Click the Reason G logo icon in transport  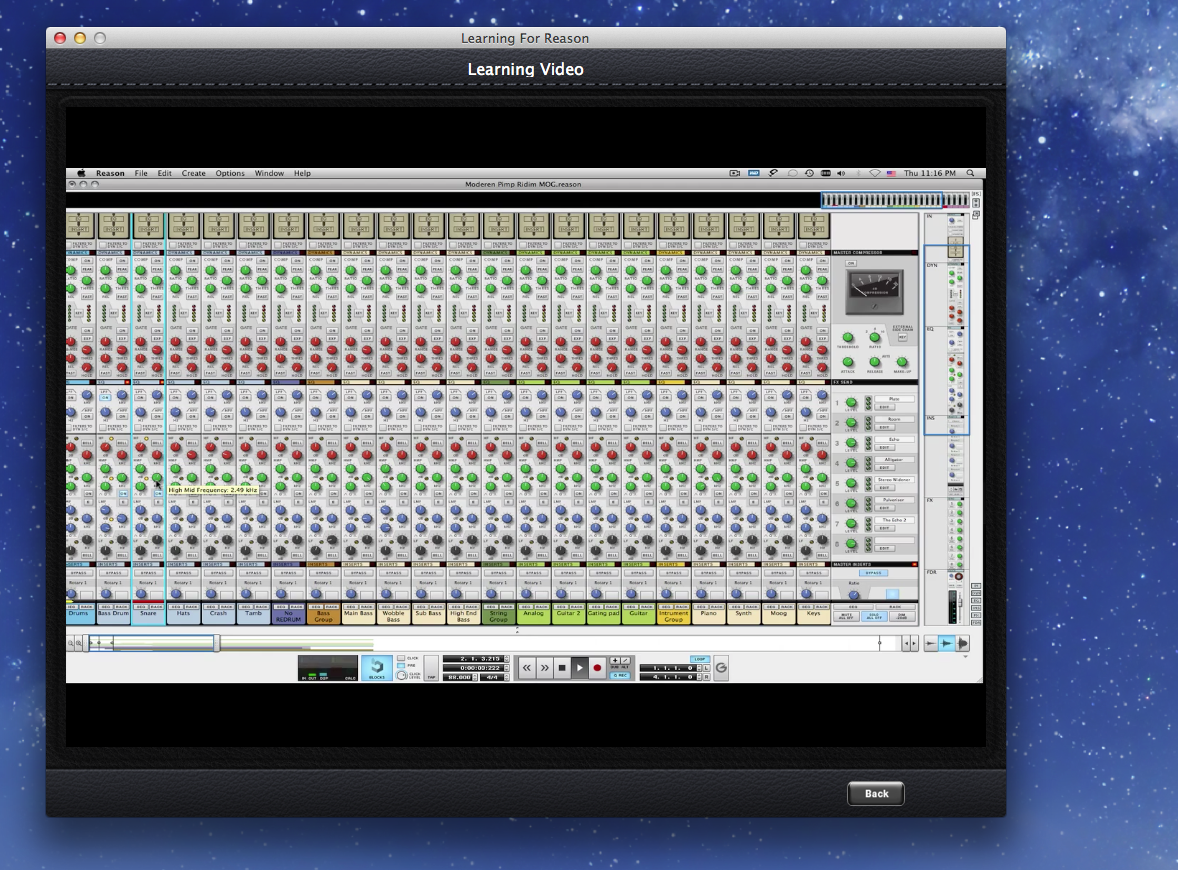click(x=721, y=667)
